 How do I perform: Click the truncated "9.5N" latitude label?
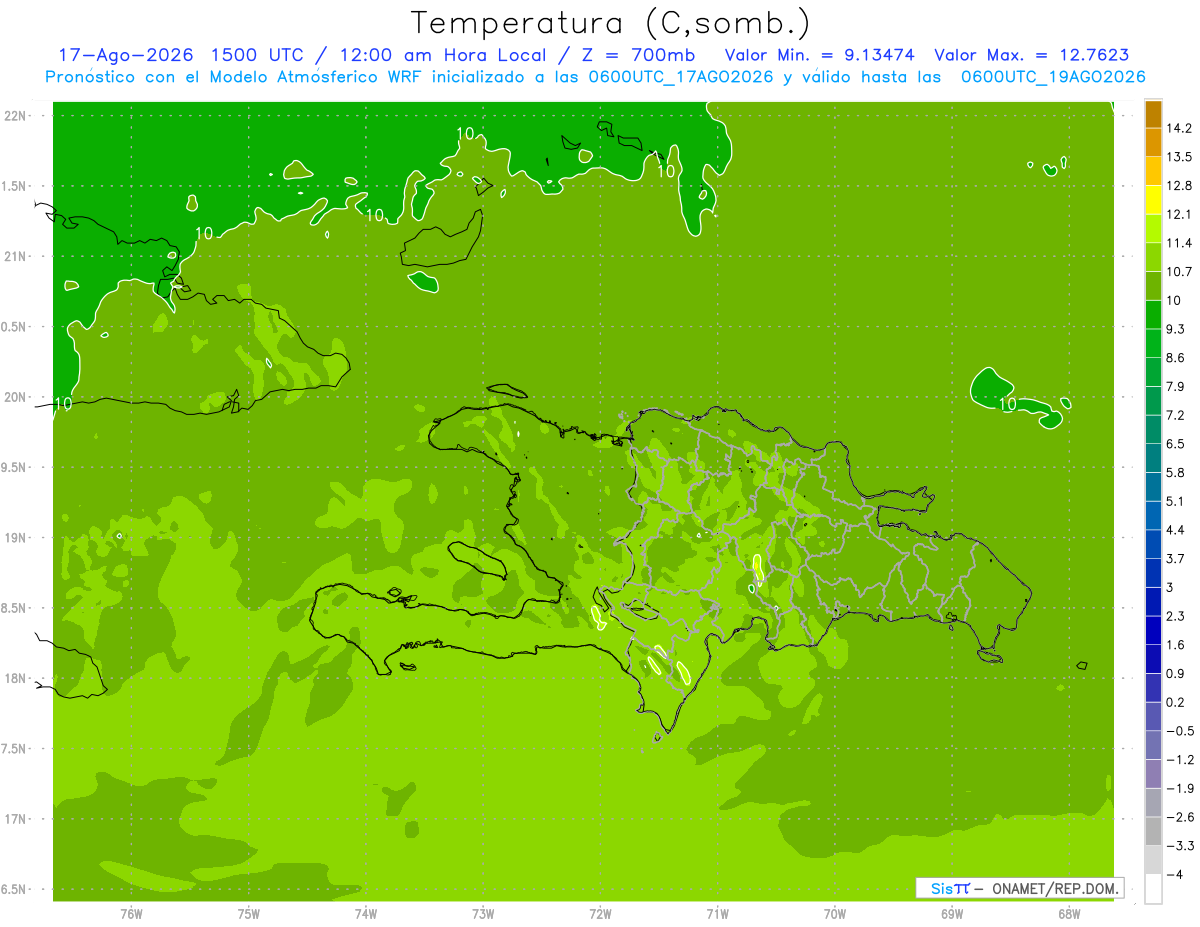[15, 468]
